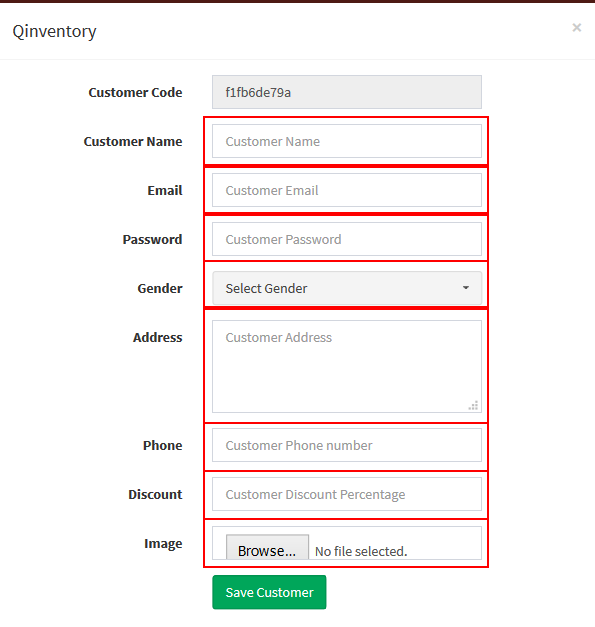Open the Select Gender dropdown

(347, 288)
